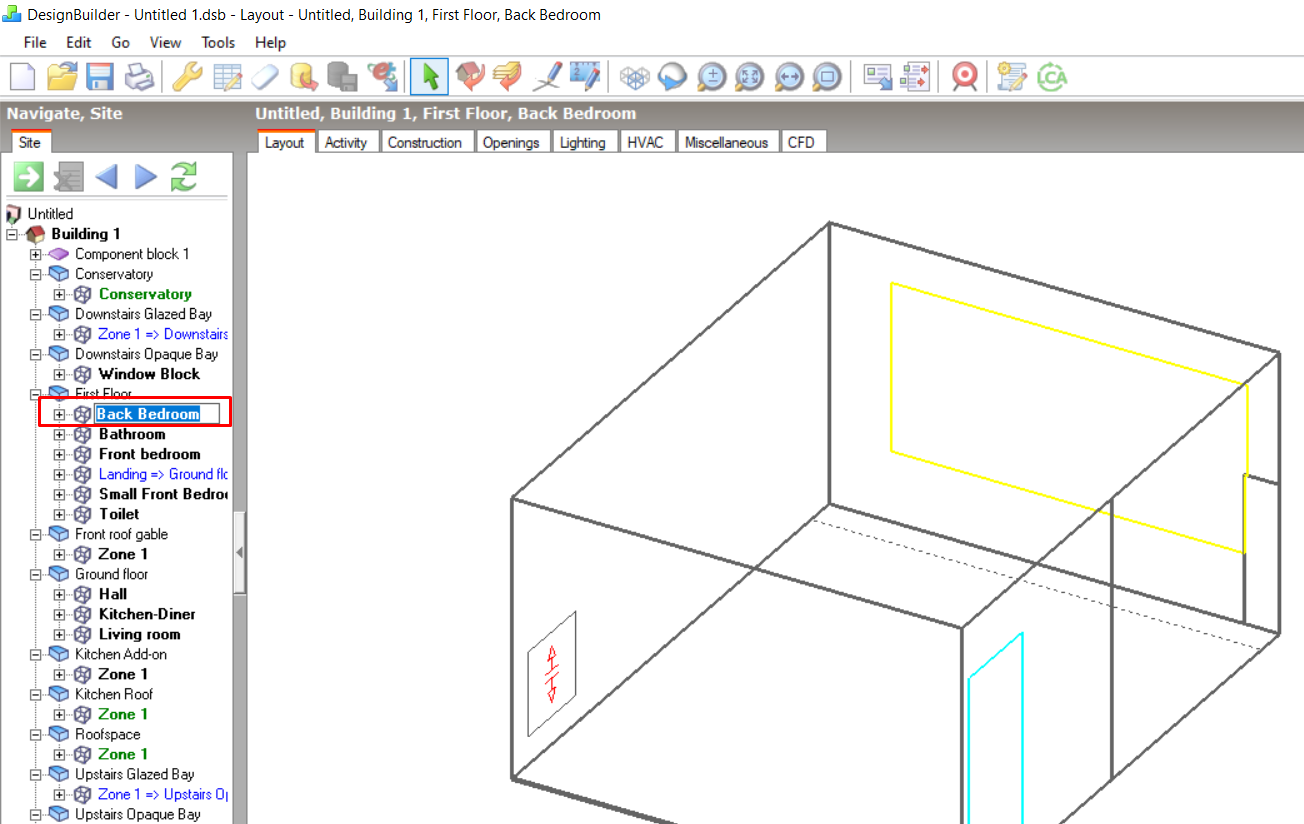Viewport: 1304px width, 824px height.
Task: Click the Zoom window magnifier icon
Action: 827,76
